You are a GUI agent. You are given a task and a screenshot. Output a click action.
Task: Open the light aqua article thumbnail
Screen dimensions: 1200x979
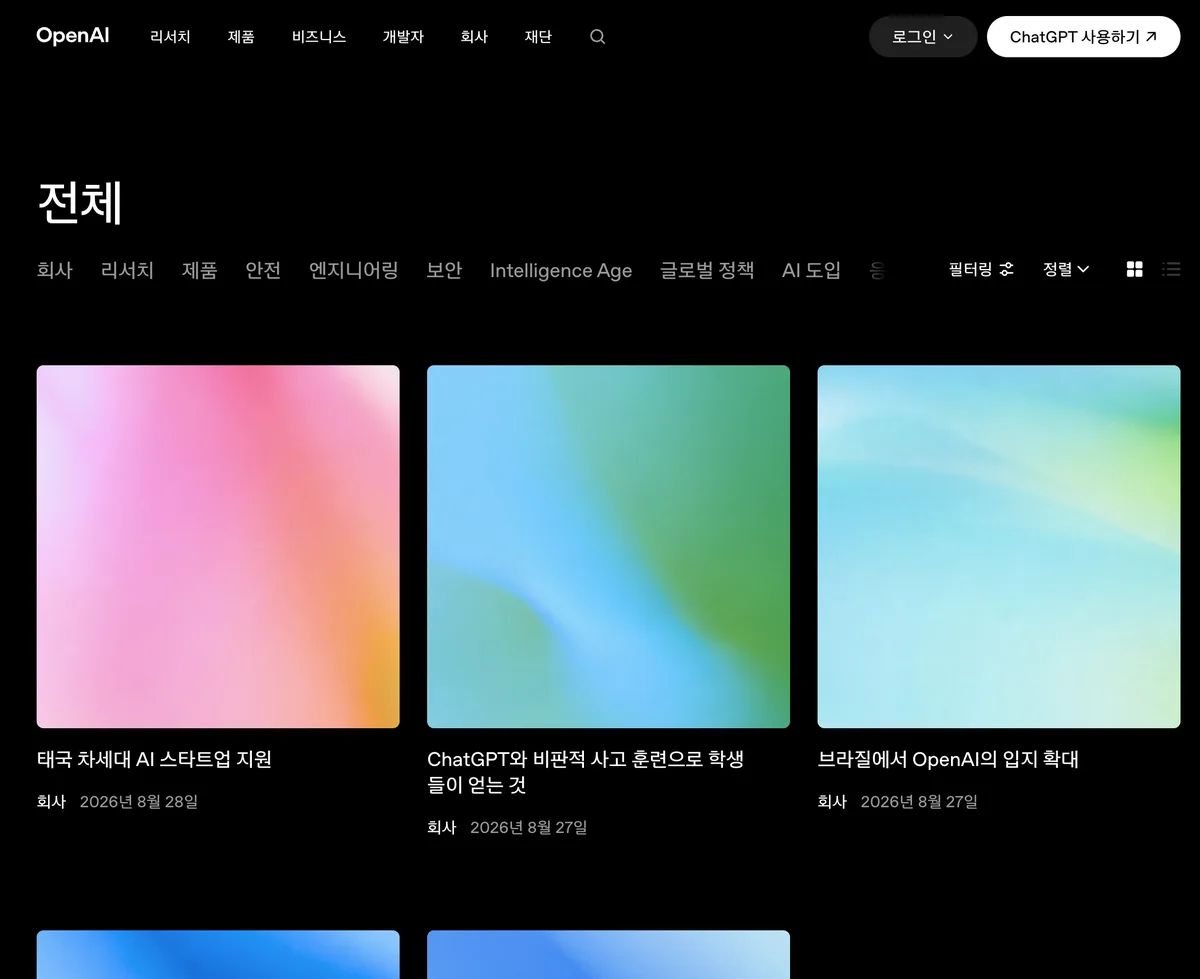click(999, 546)
